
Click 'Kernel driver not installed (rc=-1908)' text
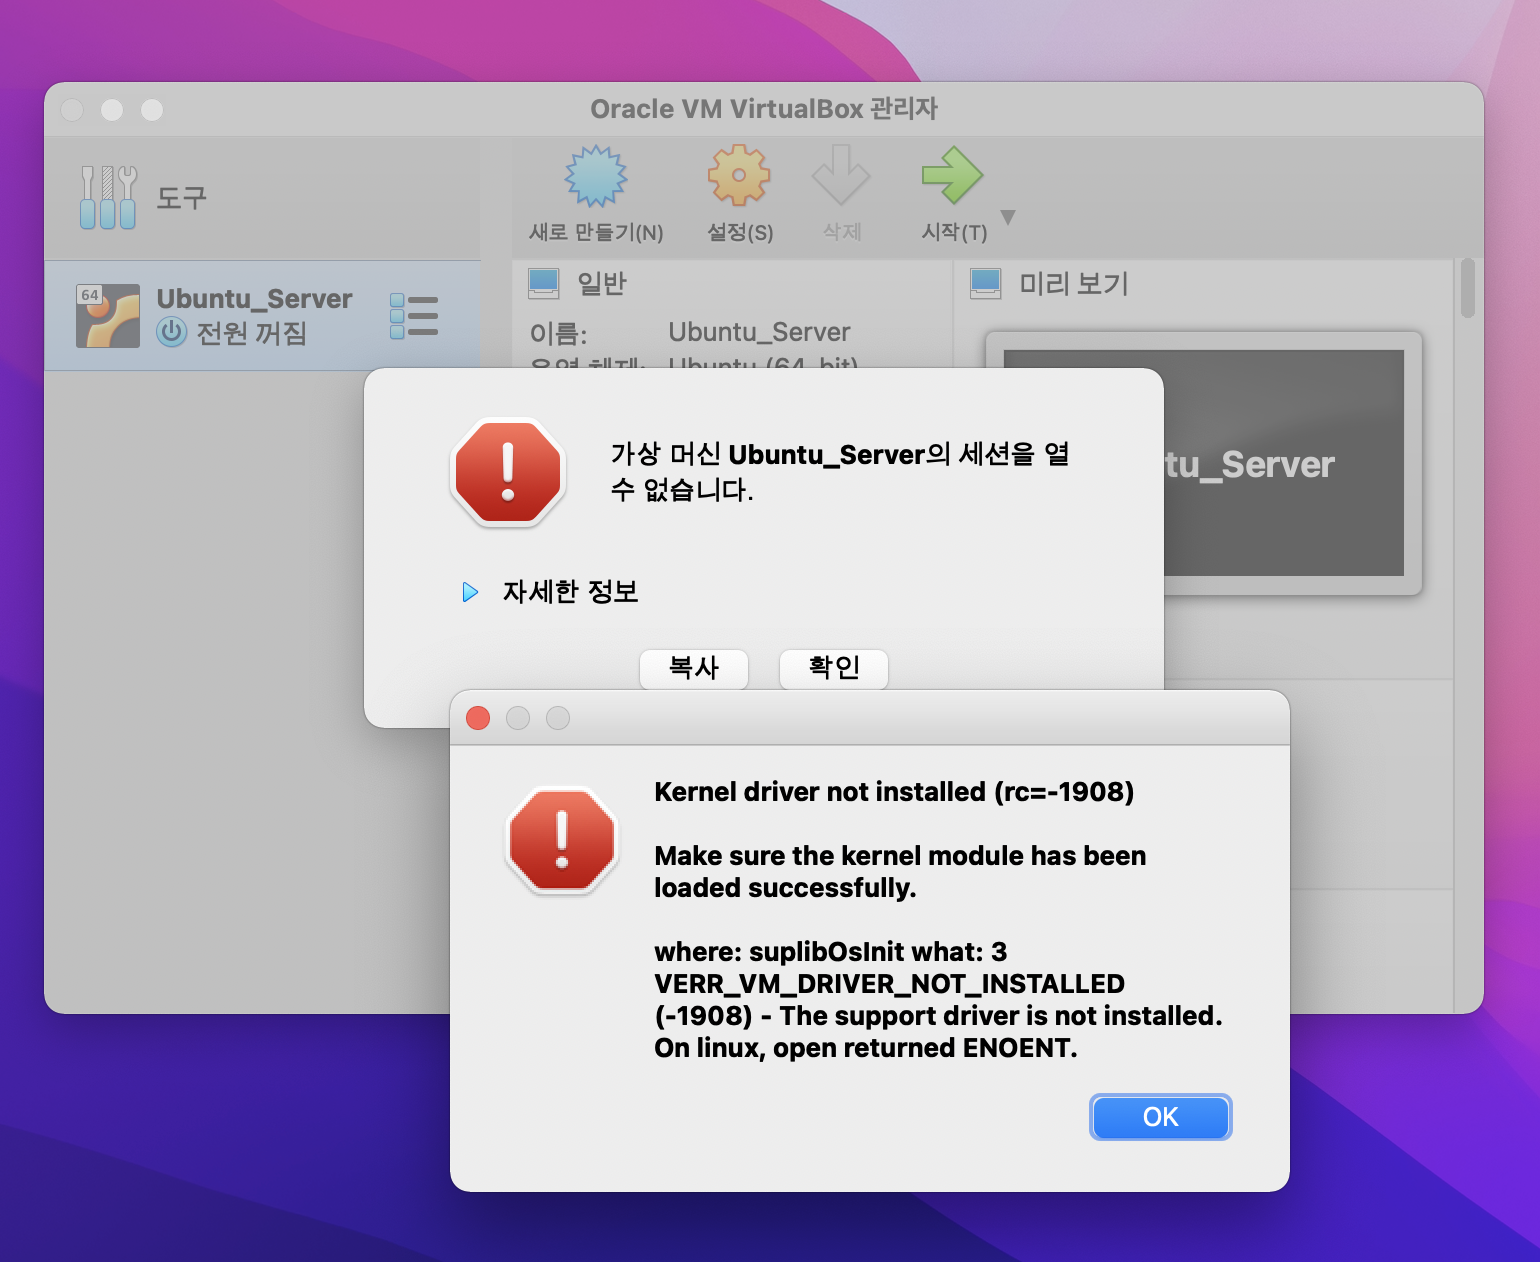coord(894,792)
